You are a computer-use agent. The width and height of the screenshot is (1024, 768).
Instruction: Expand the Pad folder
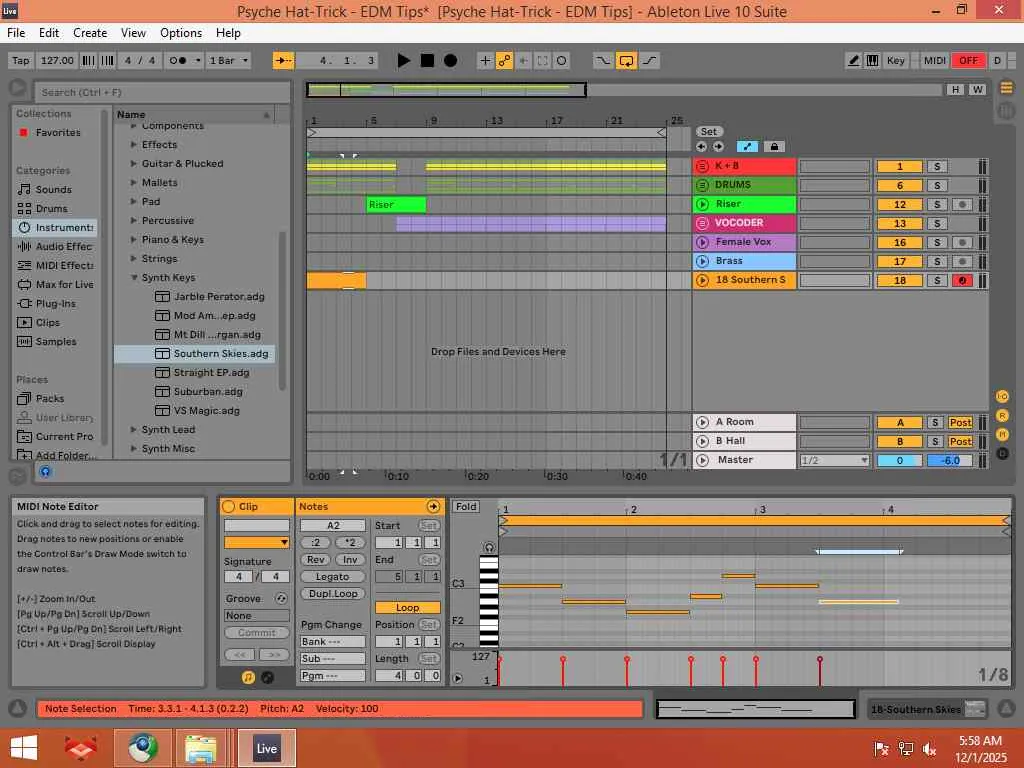pyautogui.click(x=134, y=201)
